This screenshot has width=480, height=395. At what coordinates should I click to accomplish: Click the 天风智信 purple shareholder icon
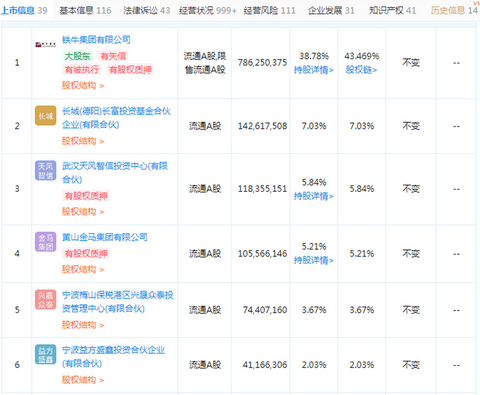point(46,170)
